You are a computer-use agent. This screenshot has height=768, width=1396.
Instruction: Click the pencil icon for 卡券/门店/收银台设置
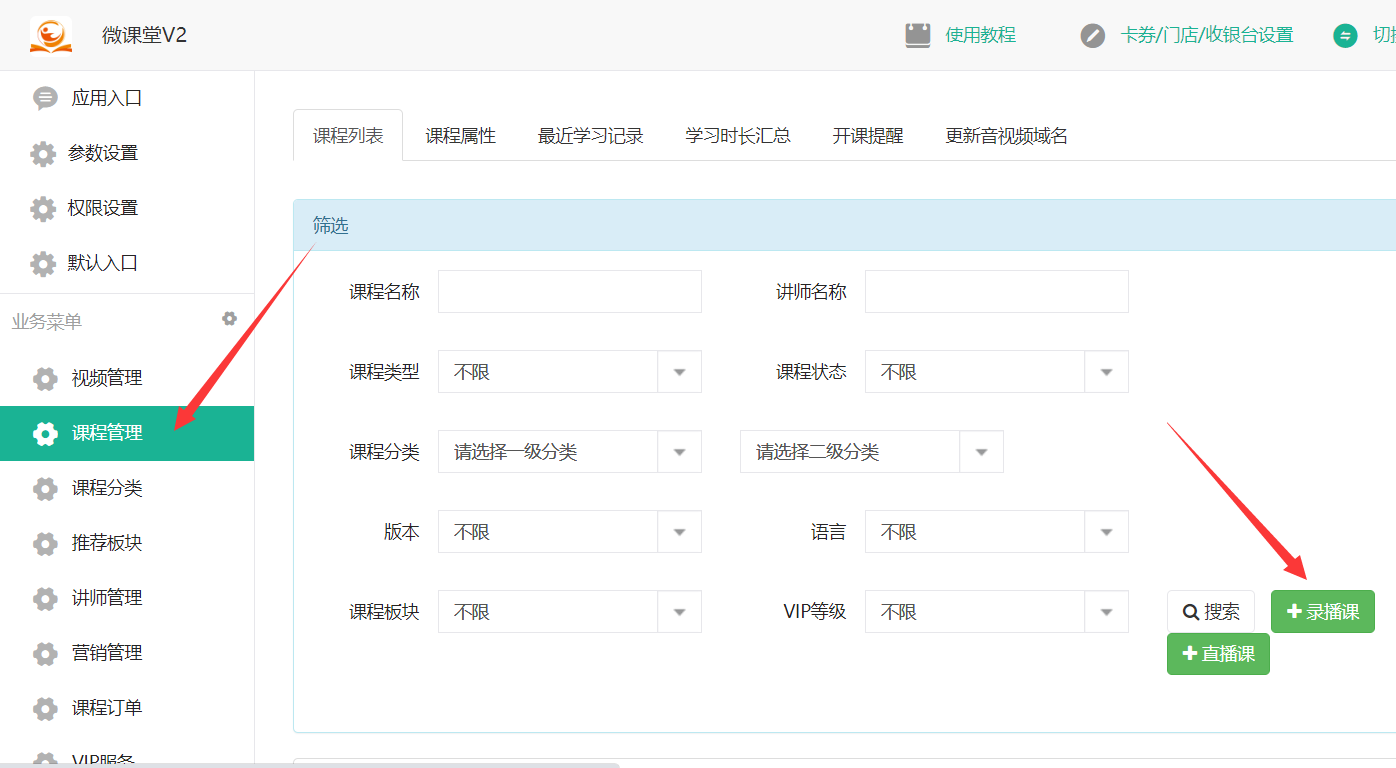1093,36
